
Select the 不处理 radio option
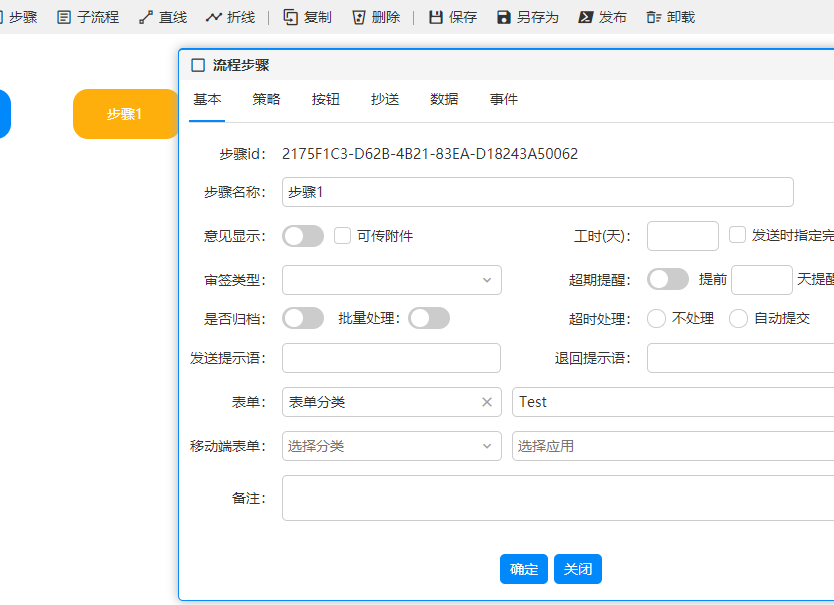point(656,318)
